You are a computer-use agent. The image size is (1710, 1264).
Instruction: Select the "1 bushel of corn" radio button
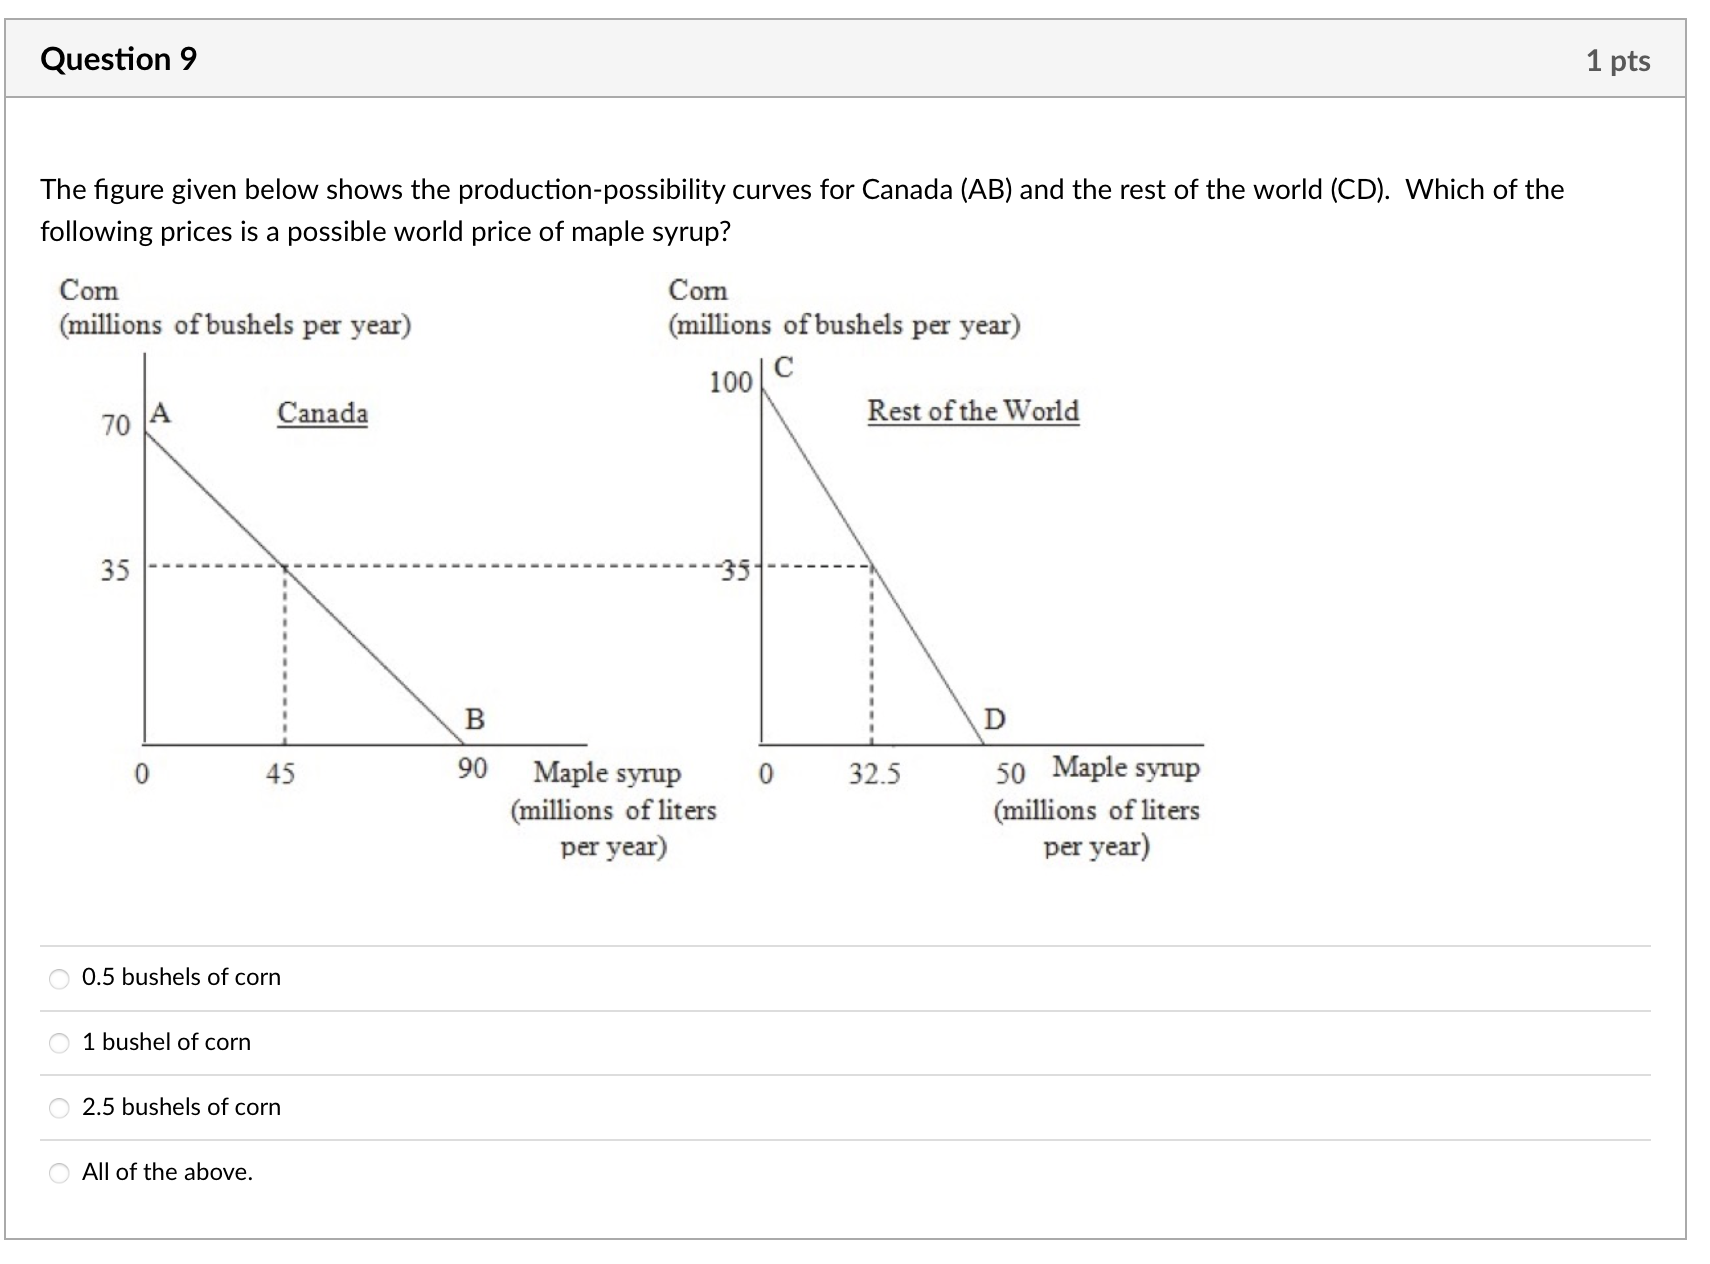point(58,1043)
